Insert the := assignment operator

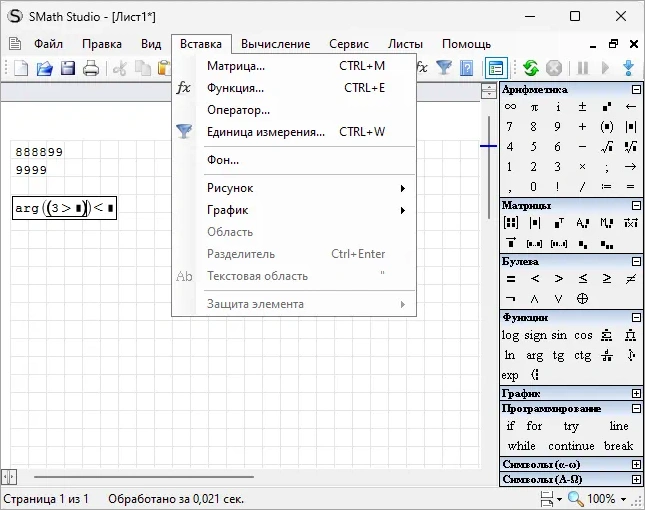coord(606,187)
